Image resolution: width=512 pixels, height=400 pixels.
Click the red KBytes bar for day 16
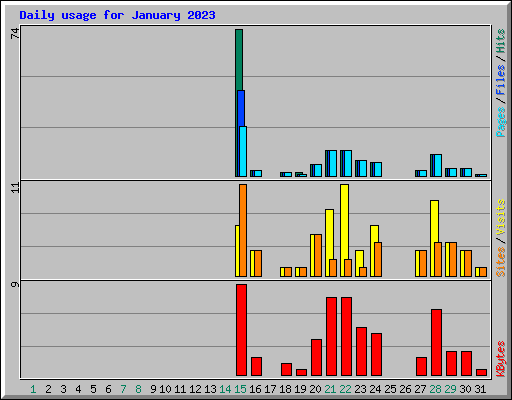tap(256, 367)
